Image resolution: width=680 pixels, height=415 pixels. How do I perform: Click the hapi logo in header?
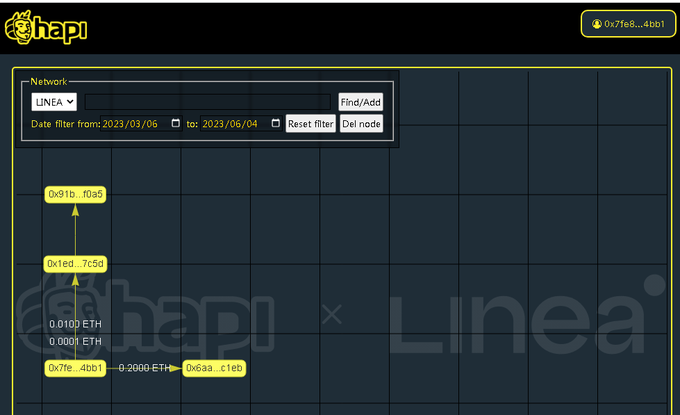point(46,28)
